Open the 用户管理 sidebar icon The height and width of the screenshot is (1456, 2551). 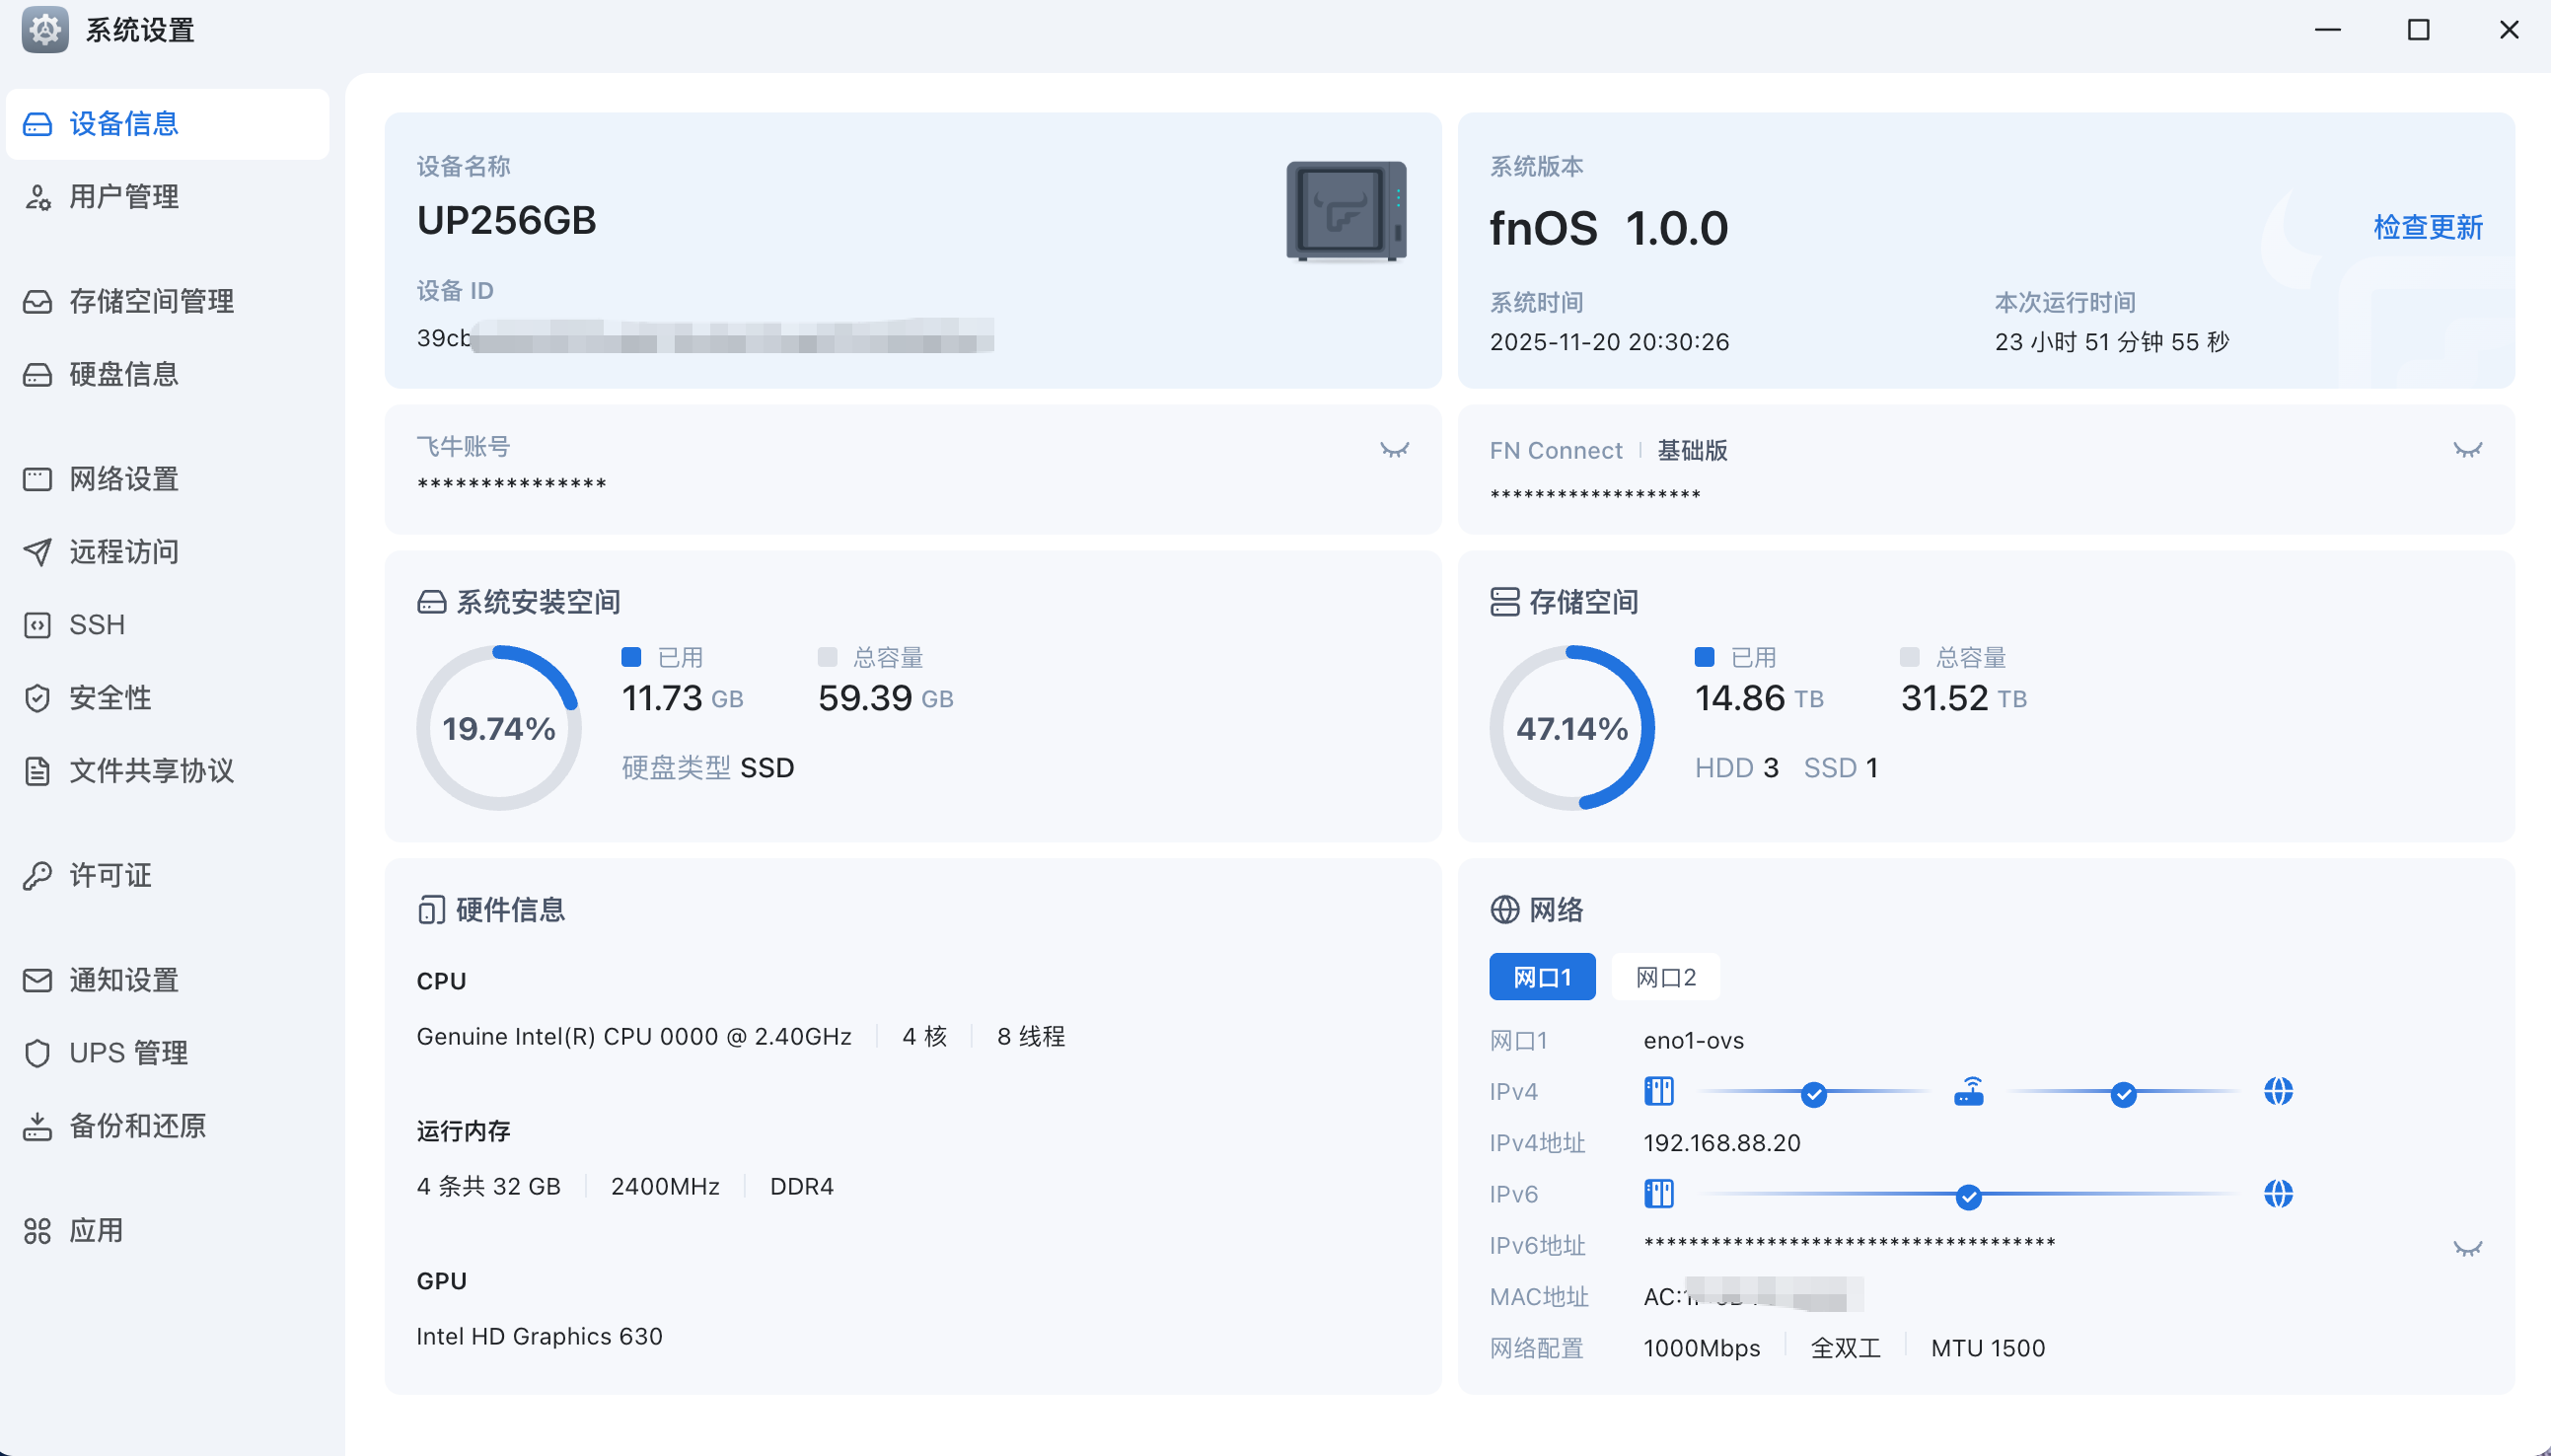point(38,197)
